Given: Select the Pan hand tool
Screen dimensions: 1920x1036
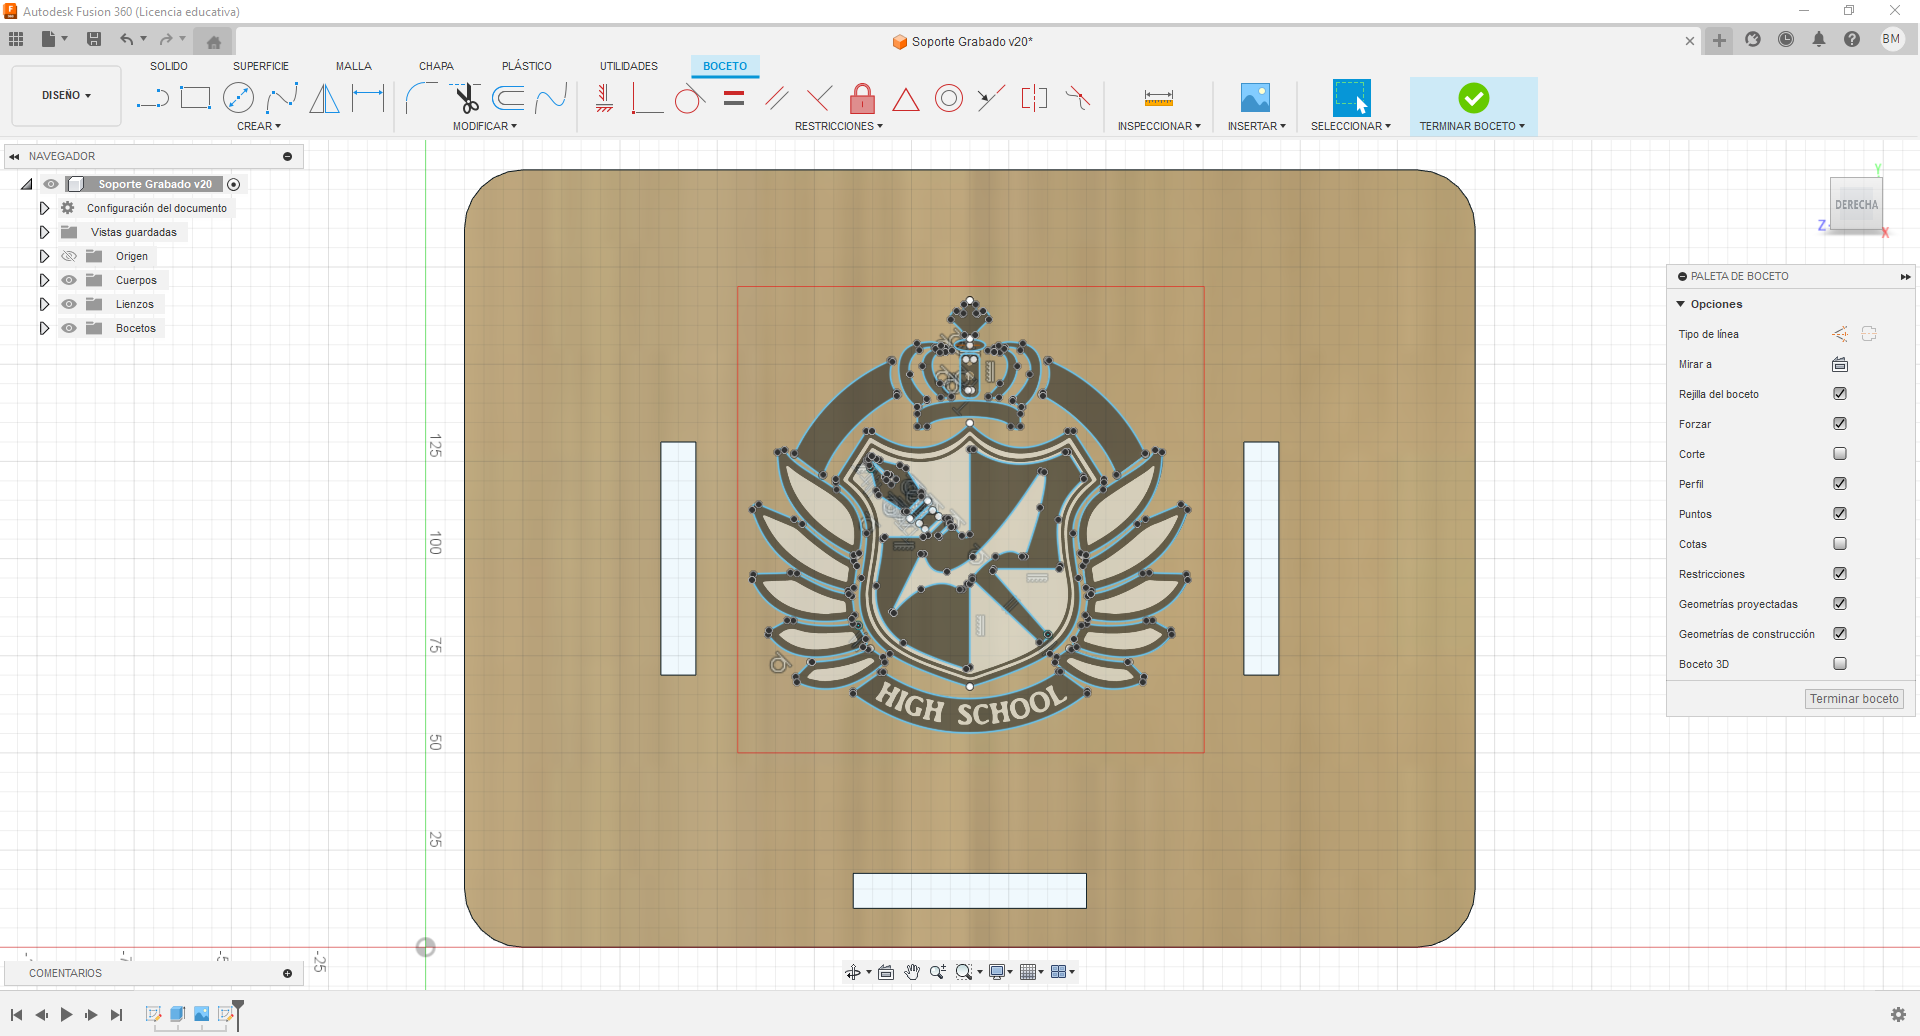Looking at the screenshot, I should [912, 972].
